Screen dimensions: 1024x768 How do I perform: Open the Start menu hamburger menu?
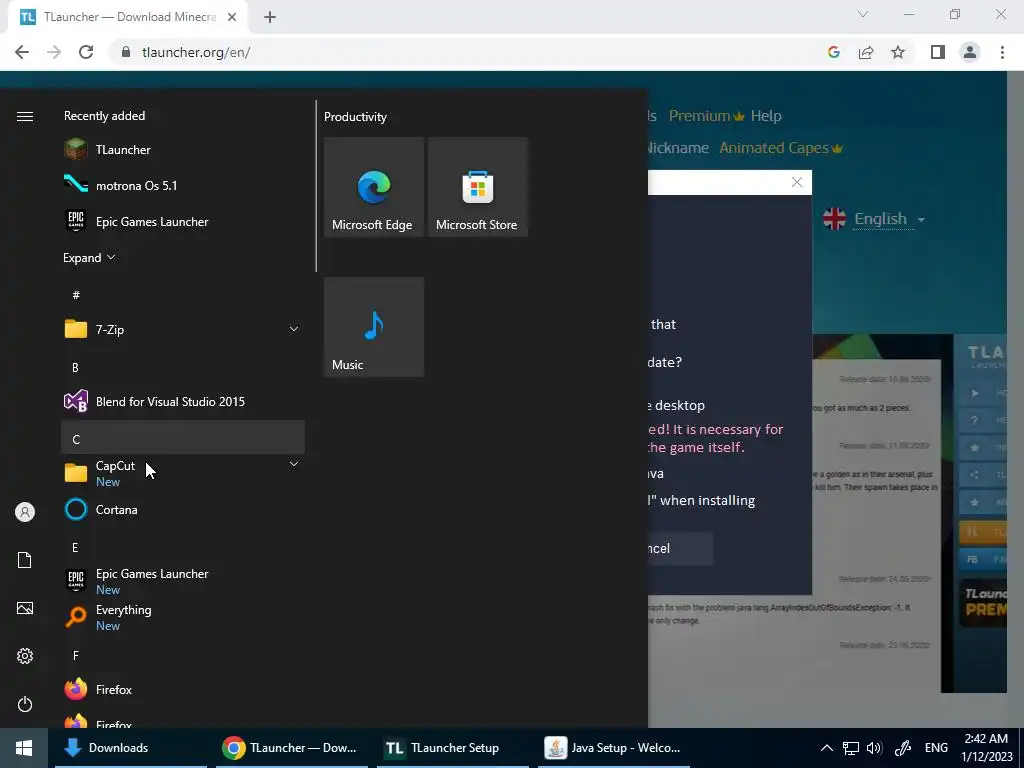pos(25,116)
